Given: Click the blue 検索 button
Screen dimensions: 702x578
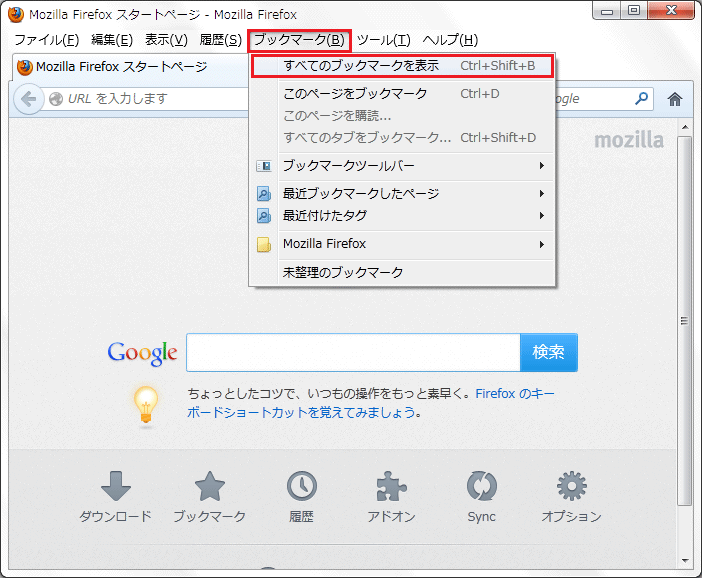Looking at the screenshot, I should pos(549,352).
